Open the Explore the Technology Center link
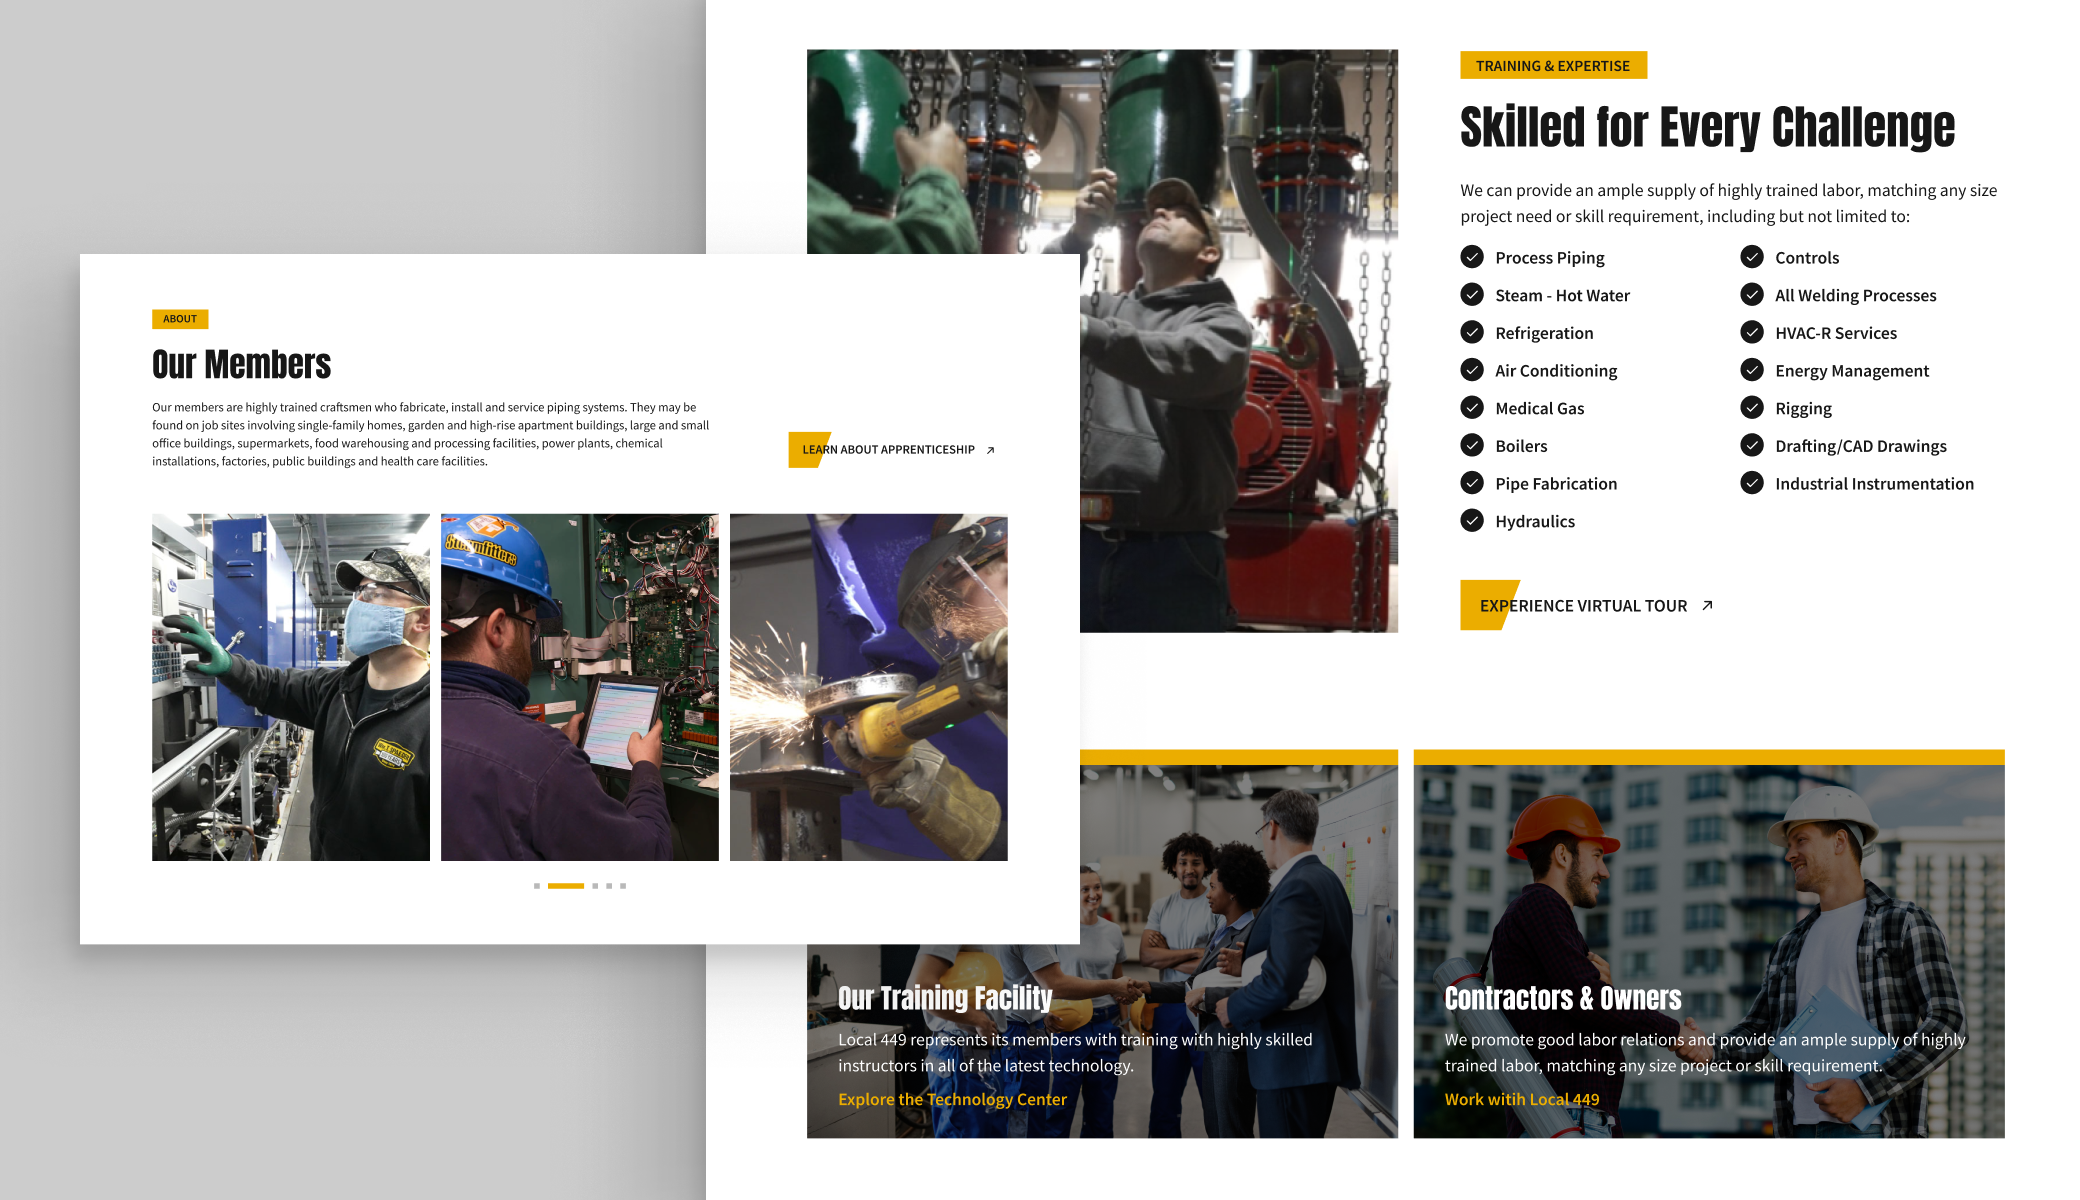The height and width of the screenshot is (1200, 2080). pos(952,1099)
